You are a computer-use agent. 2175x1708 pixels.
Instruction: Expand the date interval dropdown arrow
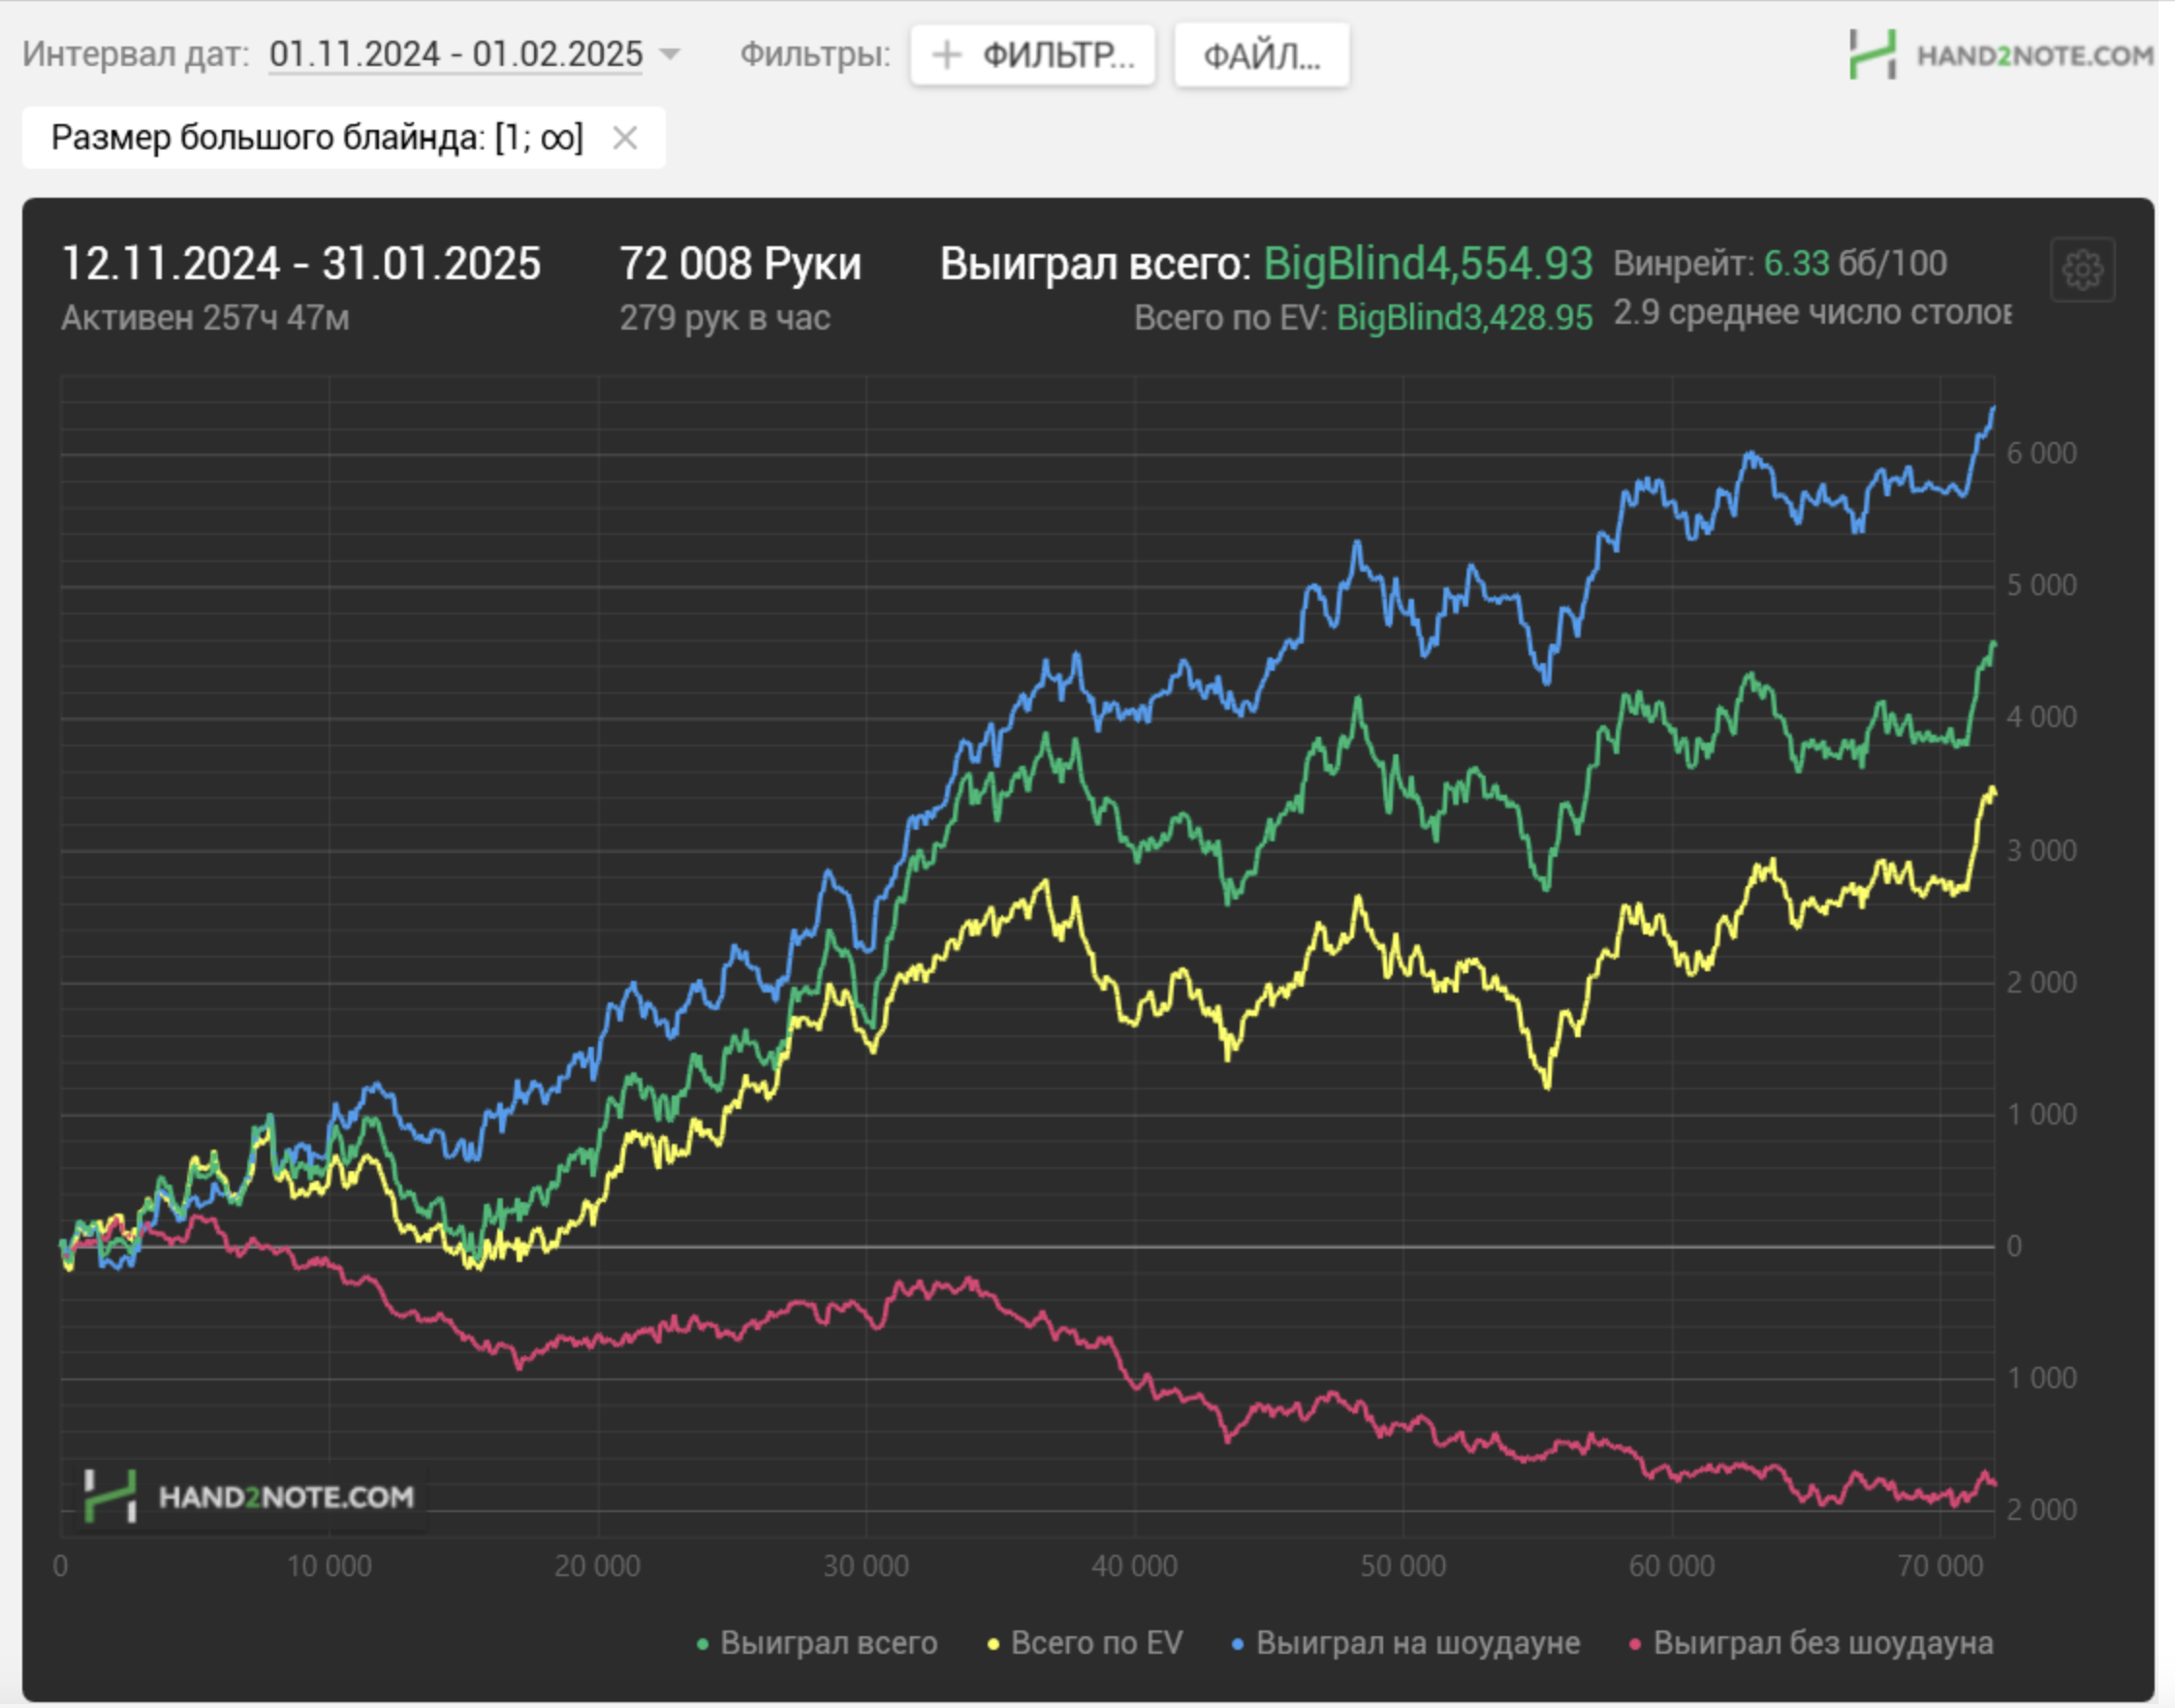670,54
